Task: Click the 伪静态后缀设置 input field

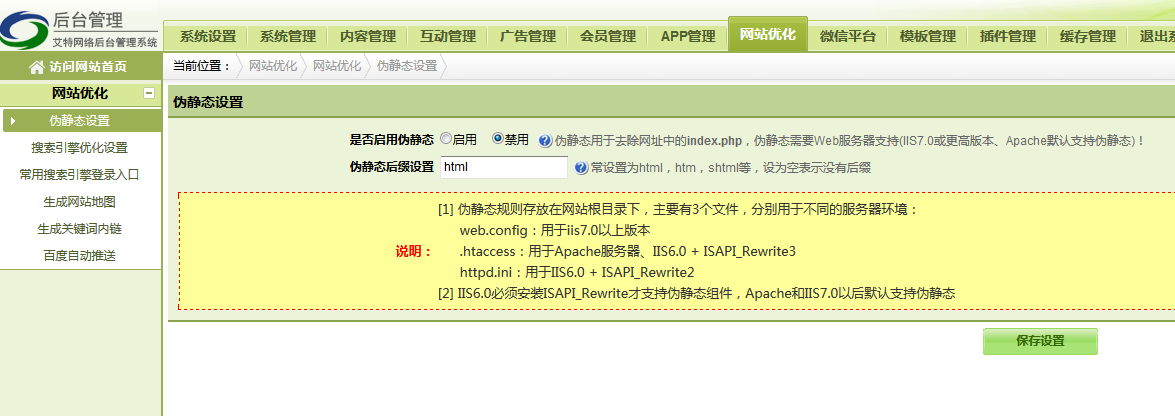Action: 504,167
